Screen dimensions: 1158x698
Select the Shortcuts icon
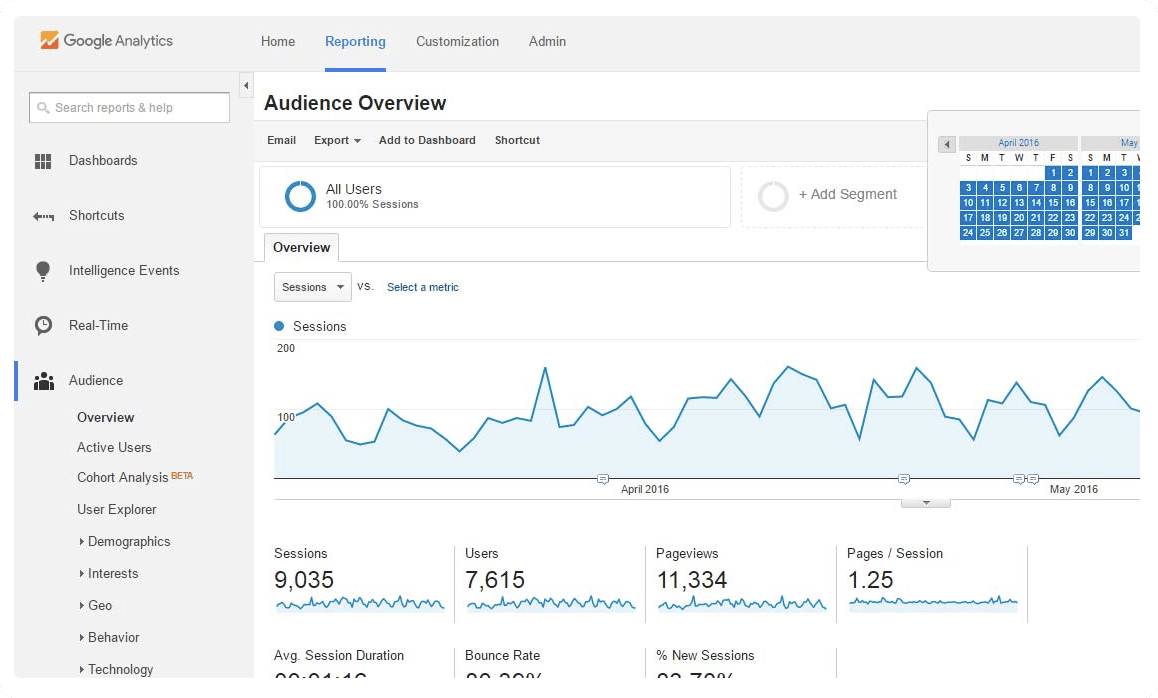pyautogui.click(x=43, y=215)
